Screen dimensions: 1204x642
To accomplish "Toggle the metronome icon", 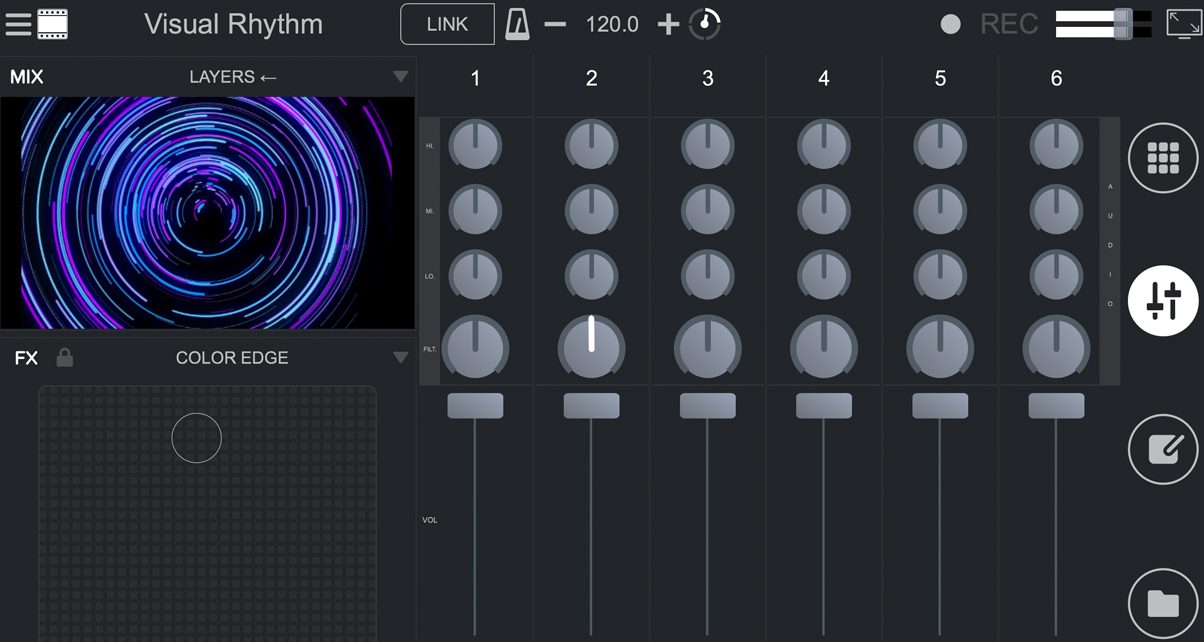I will [517, 24].
